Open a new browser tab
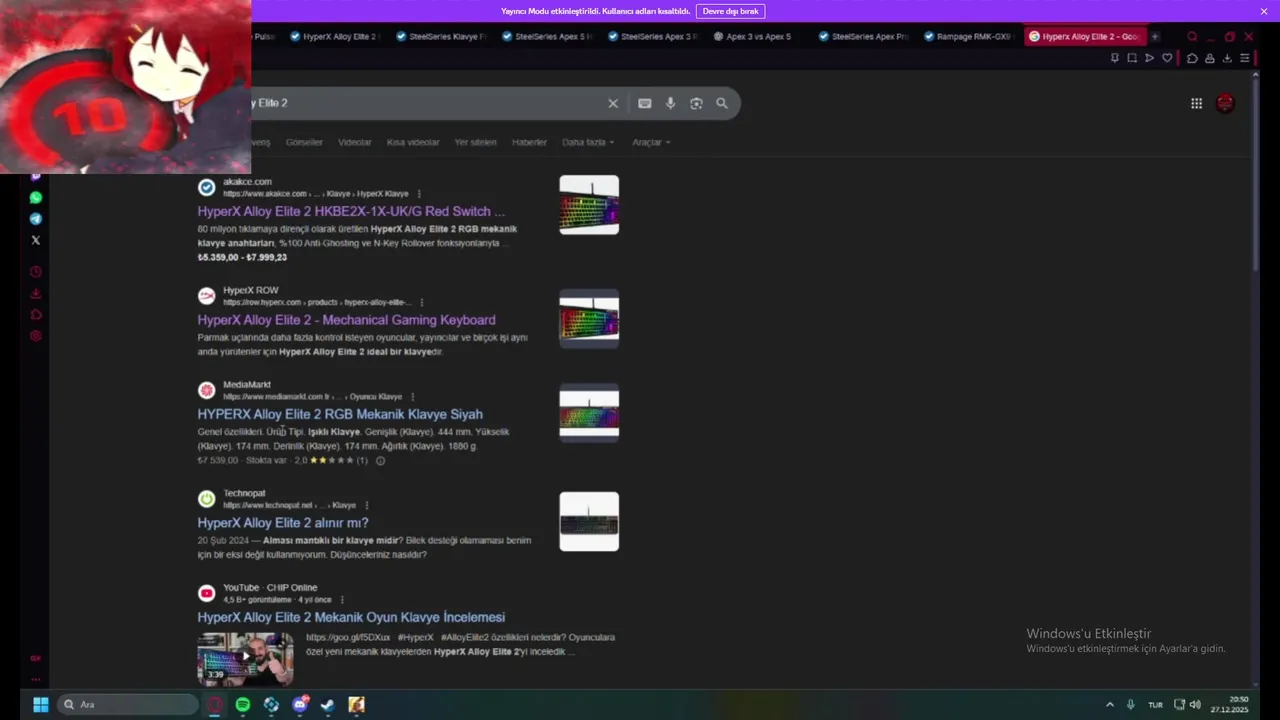The image size is (1280, 720). tap(1155, 37)
